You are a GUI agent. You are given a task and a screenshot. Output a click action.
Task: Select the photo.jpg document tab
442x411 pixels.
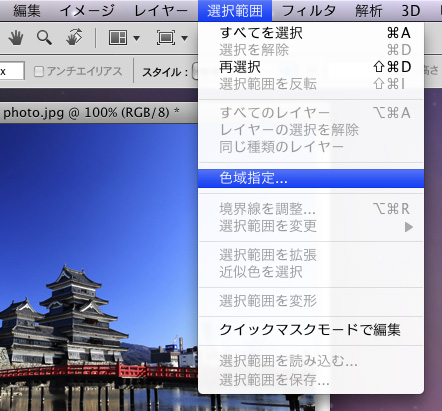coord(92,113)
